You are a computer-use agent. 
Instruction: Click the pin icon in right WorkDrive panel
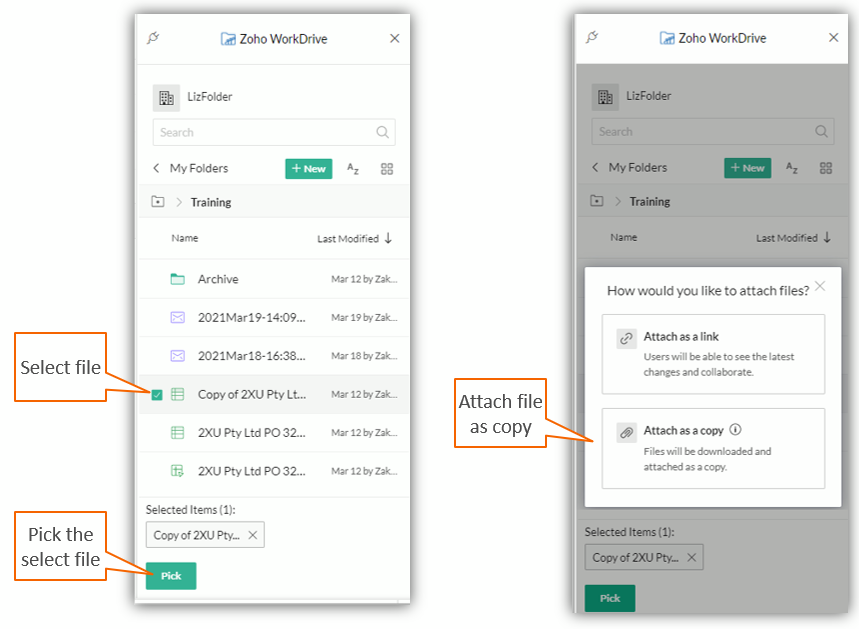(592, 37)
